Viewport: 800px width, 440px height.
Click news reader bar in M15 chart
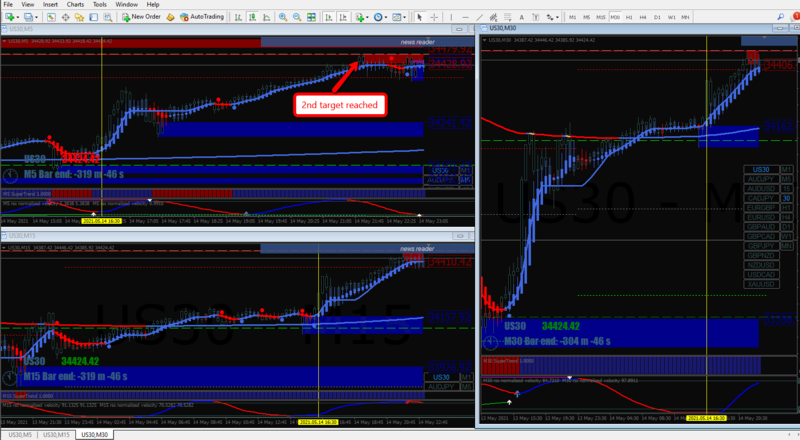click(367, 249)
